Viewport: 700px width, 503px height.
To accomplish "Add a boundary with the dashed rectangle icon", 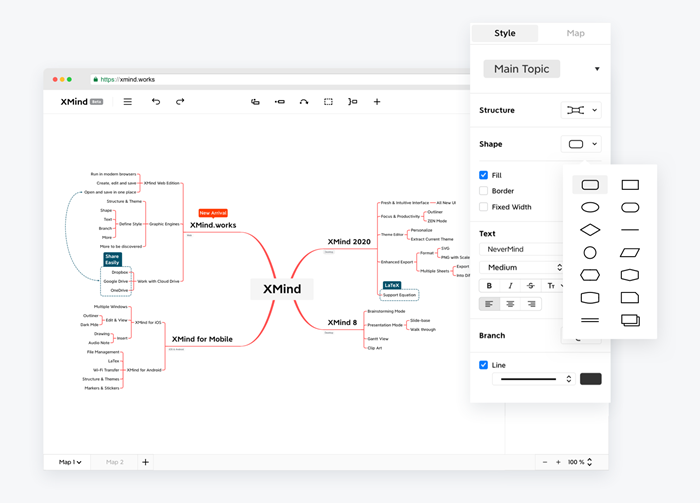I will 328,102.
